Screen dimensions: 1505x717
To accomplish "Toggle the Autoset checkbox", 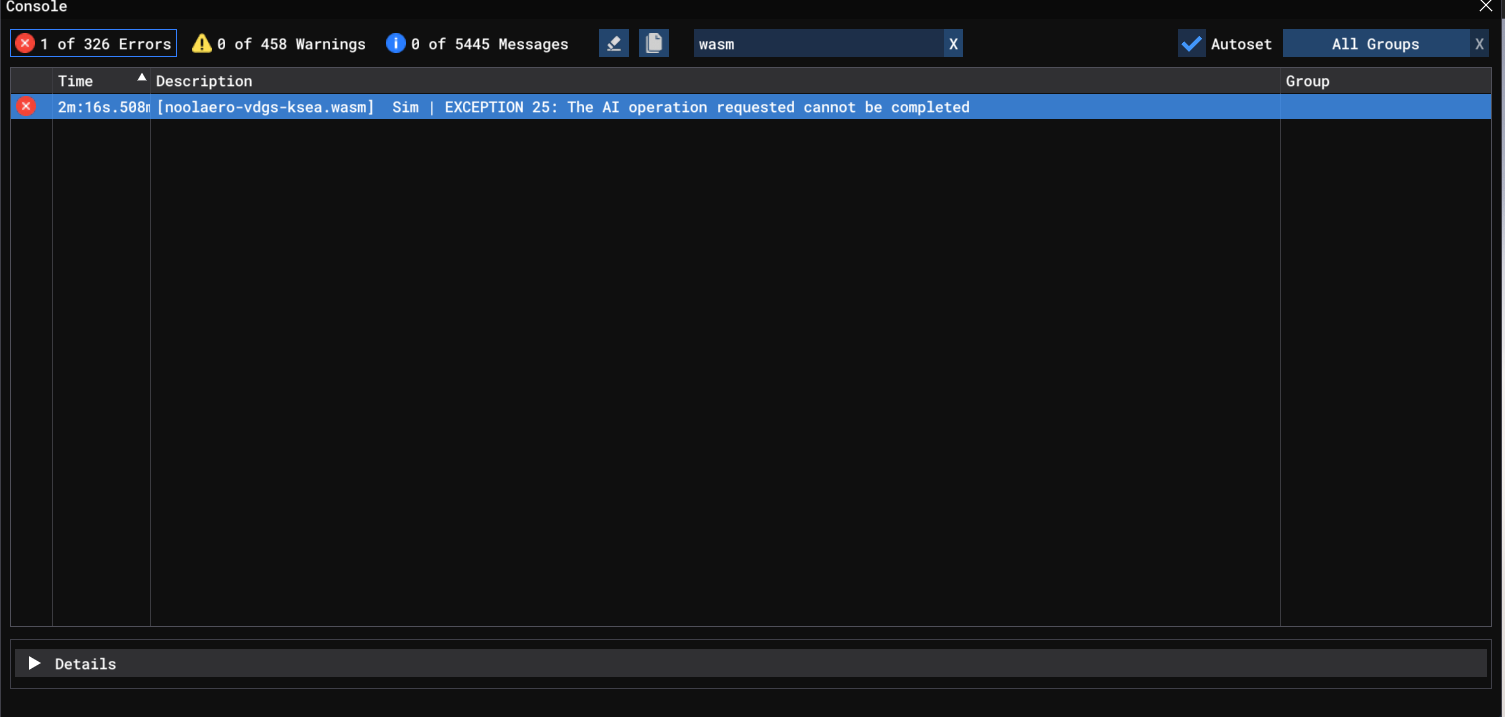I will coord(1191,44).
